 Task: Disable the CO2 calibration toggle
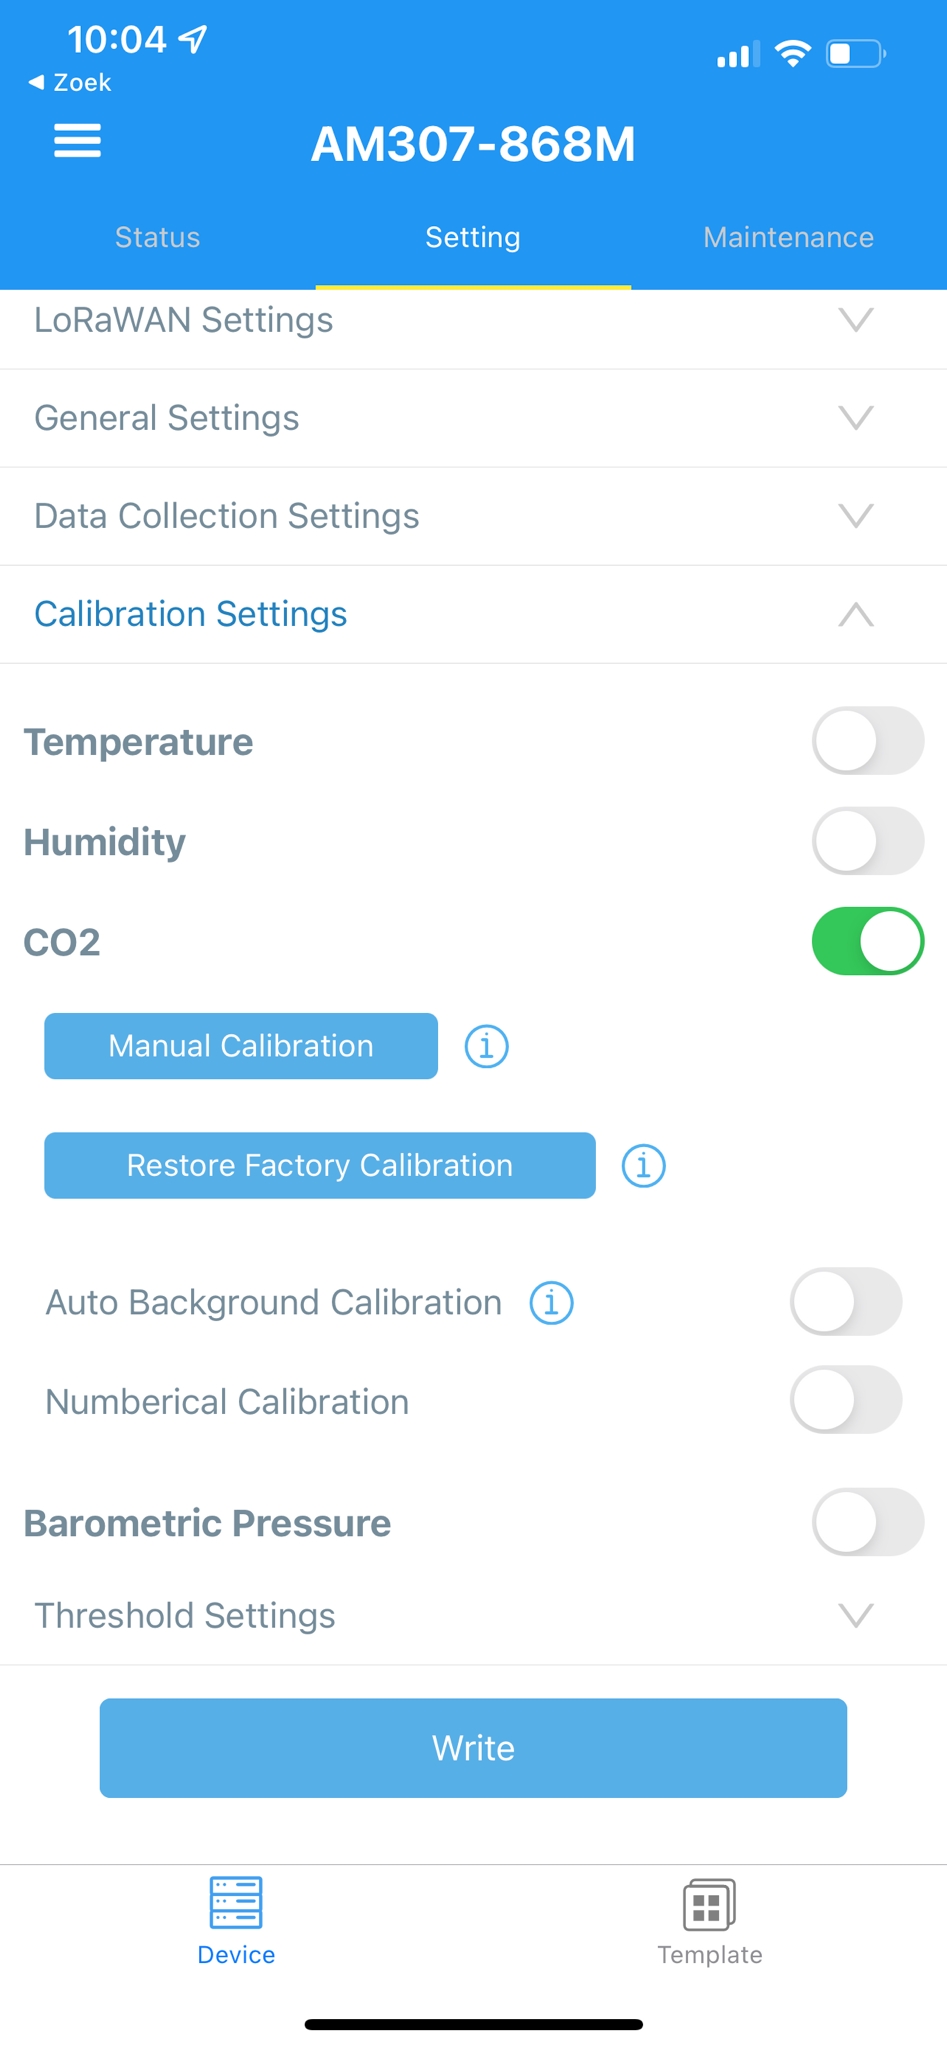[868, 941]
